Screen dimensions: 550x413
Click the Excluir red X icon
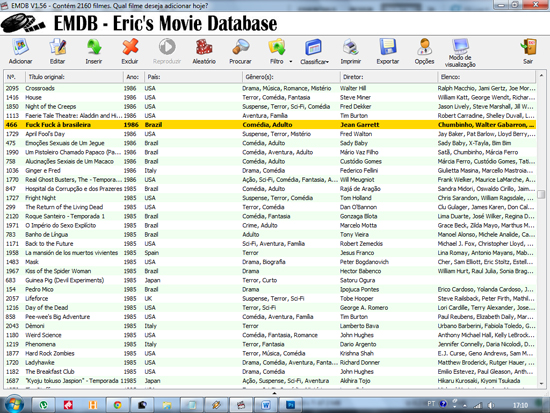[130, 47]
